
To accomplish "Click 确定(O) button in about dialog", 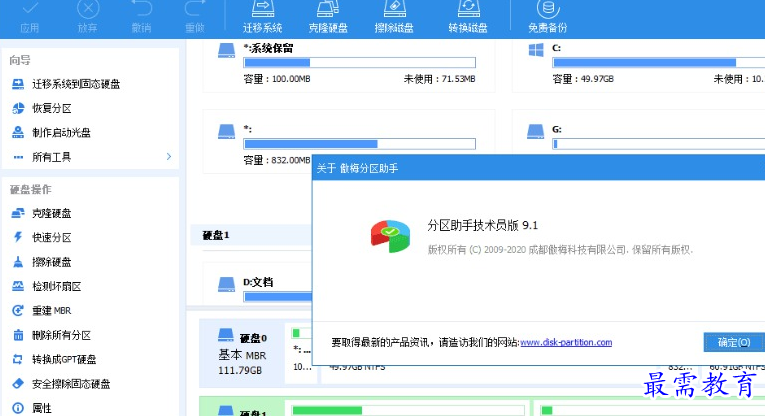I will 734,342.
